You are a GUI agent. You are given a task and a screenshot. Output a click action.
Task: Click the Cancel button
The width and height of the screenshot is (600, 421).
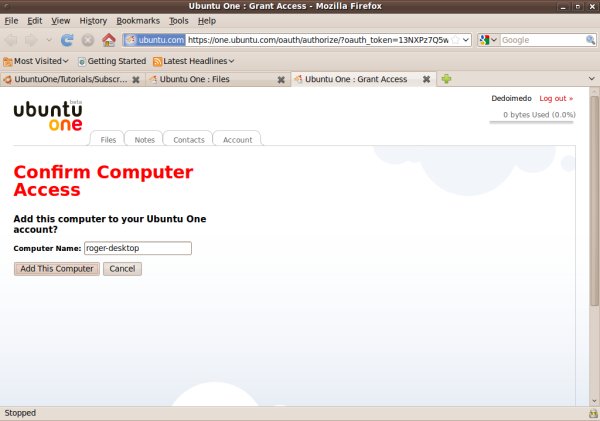(x=122, y=269)
